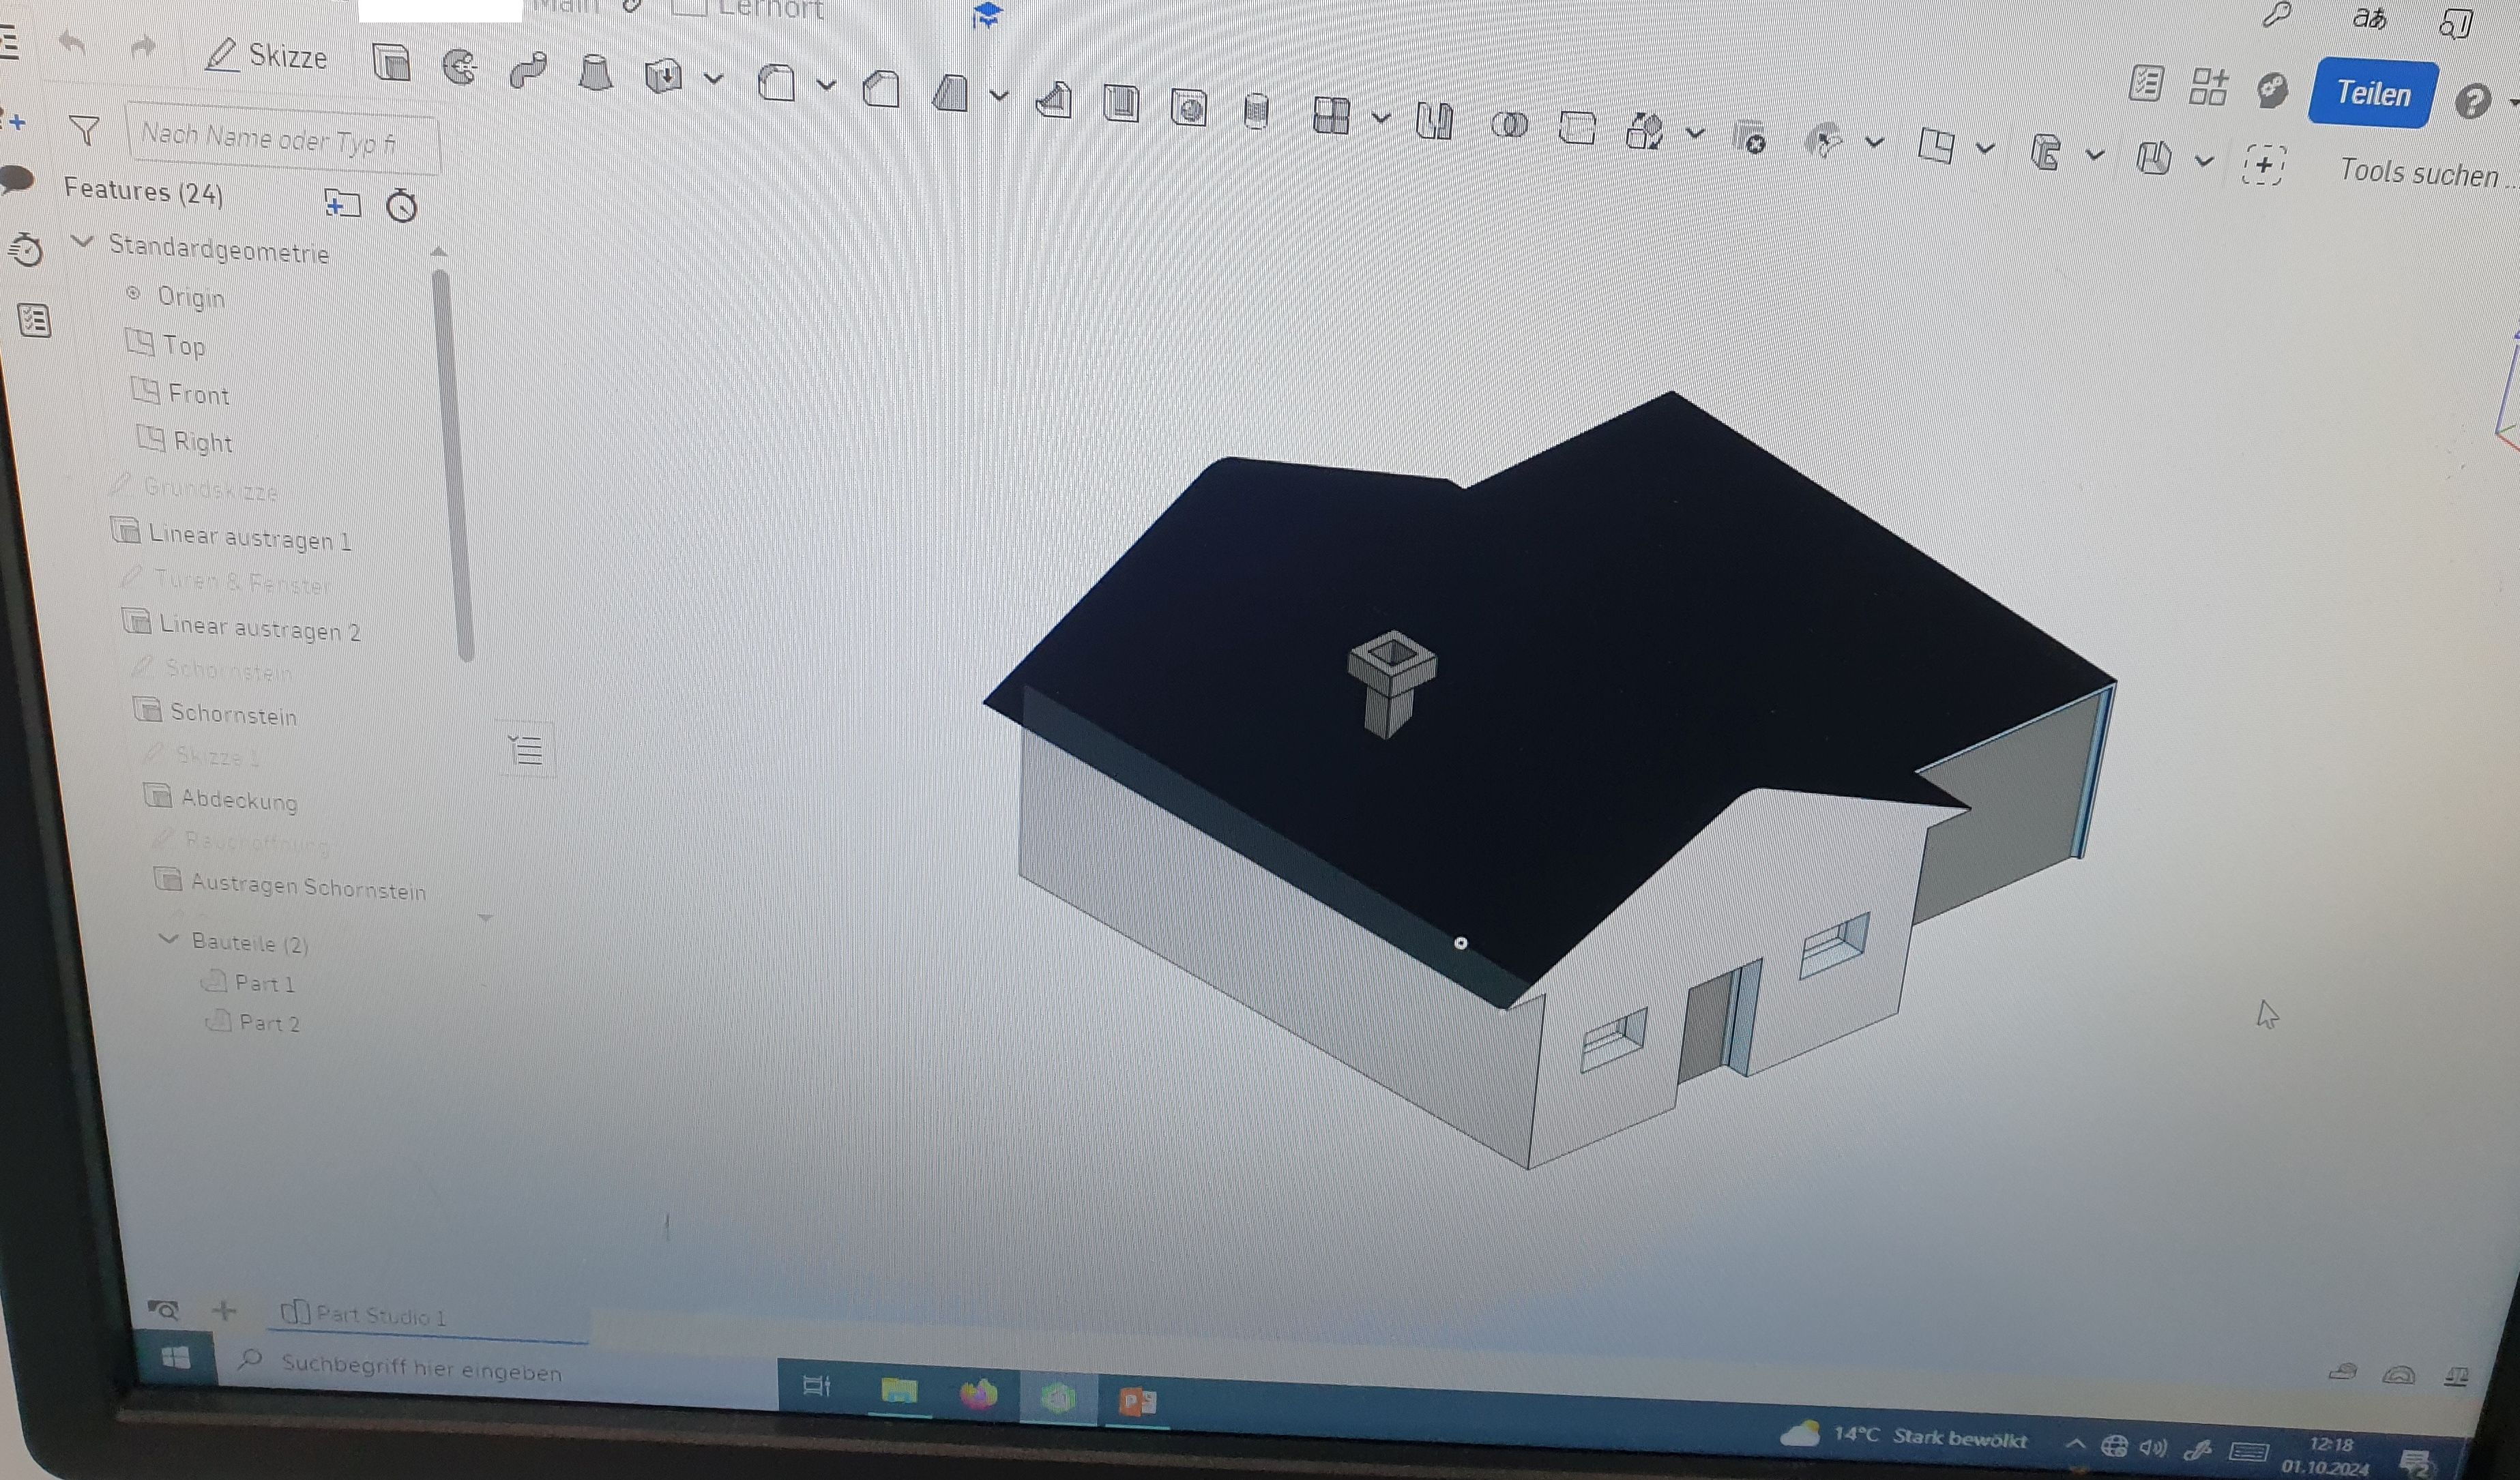Expand the Plane tool dropdown arrow
Viewport: 2520px width, 1480px height.
[1985, 150]
